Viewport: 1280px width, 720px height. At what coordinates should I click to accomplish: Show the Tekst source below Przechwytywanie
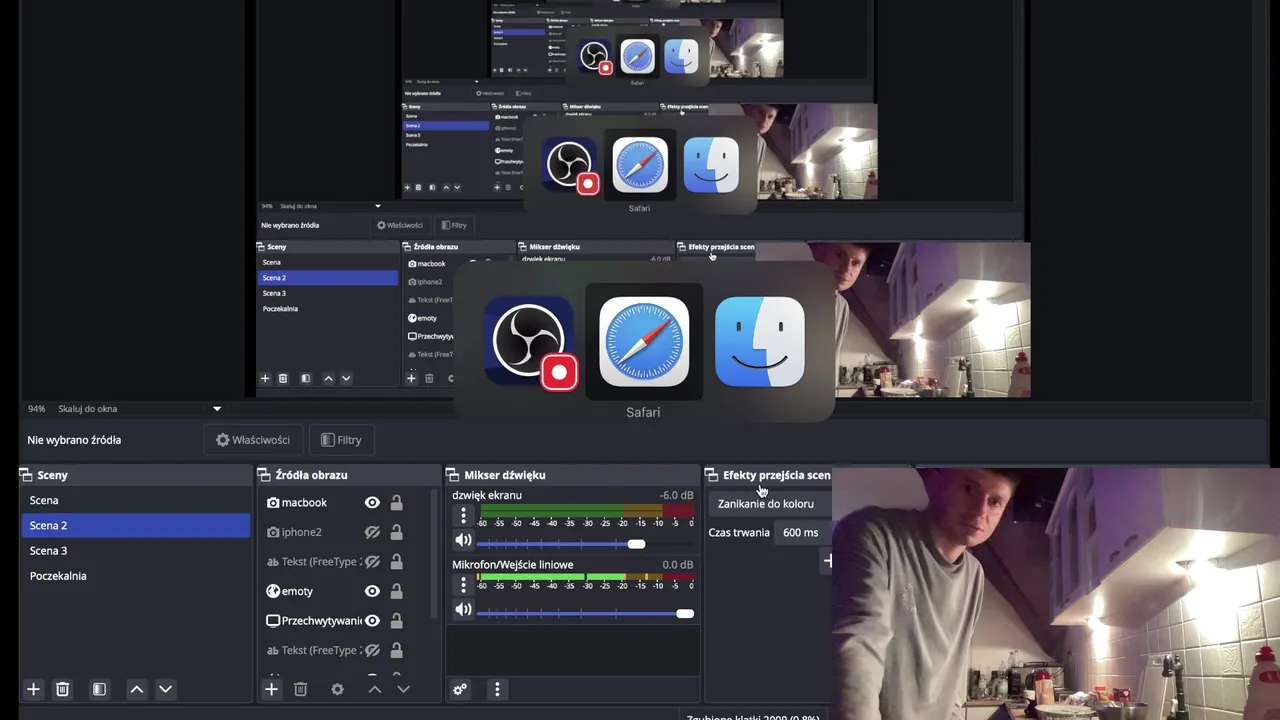[x=372, y=650]
